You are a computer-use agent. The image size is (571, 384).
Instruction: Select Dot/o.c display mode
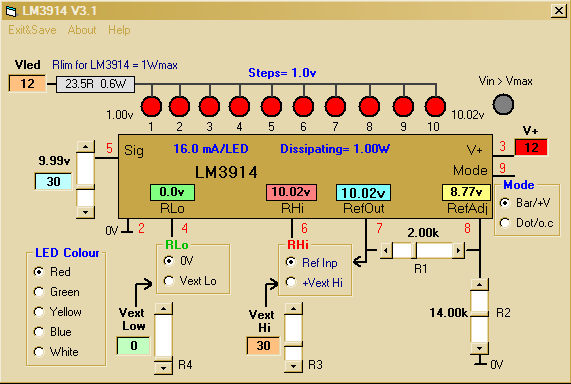pyautogui.click(x=527, y=223)
